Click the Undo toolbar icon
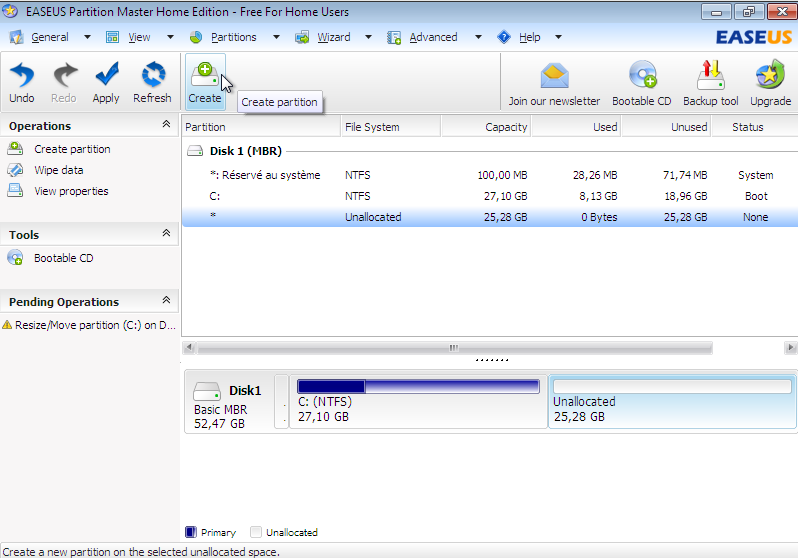Viewport: 798px width, 558px height. point(22,75)
